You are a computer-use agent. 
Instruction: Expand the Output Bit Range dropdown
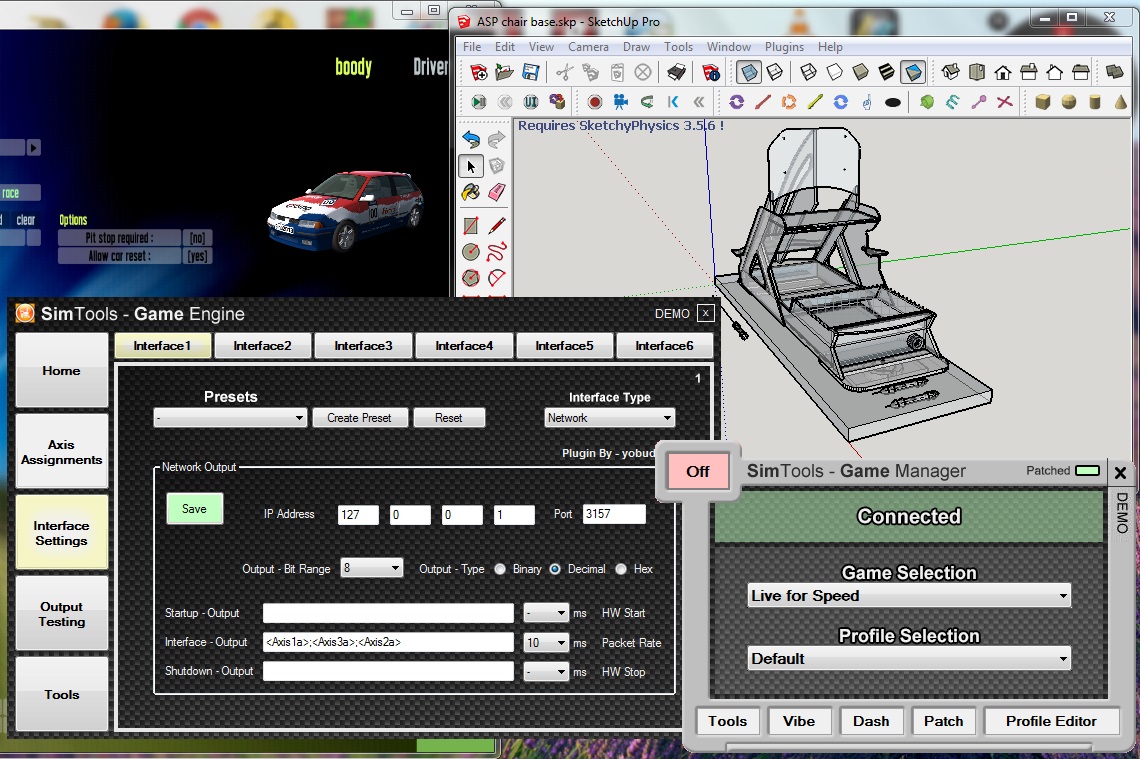372,568
